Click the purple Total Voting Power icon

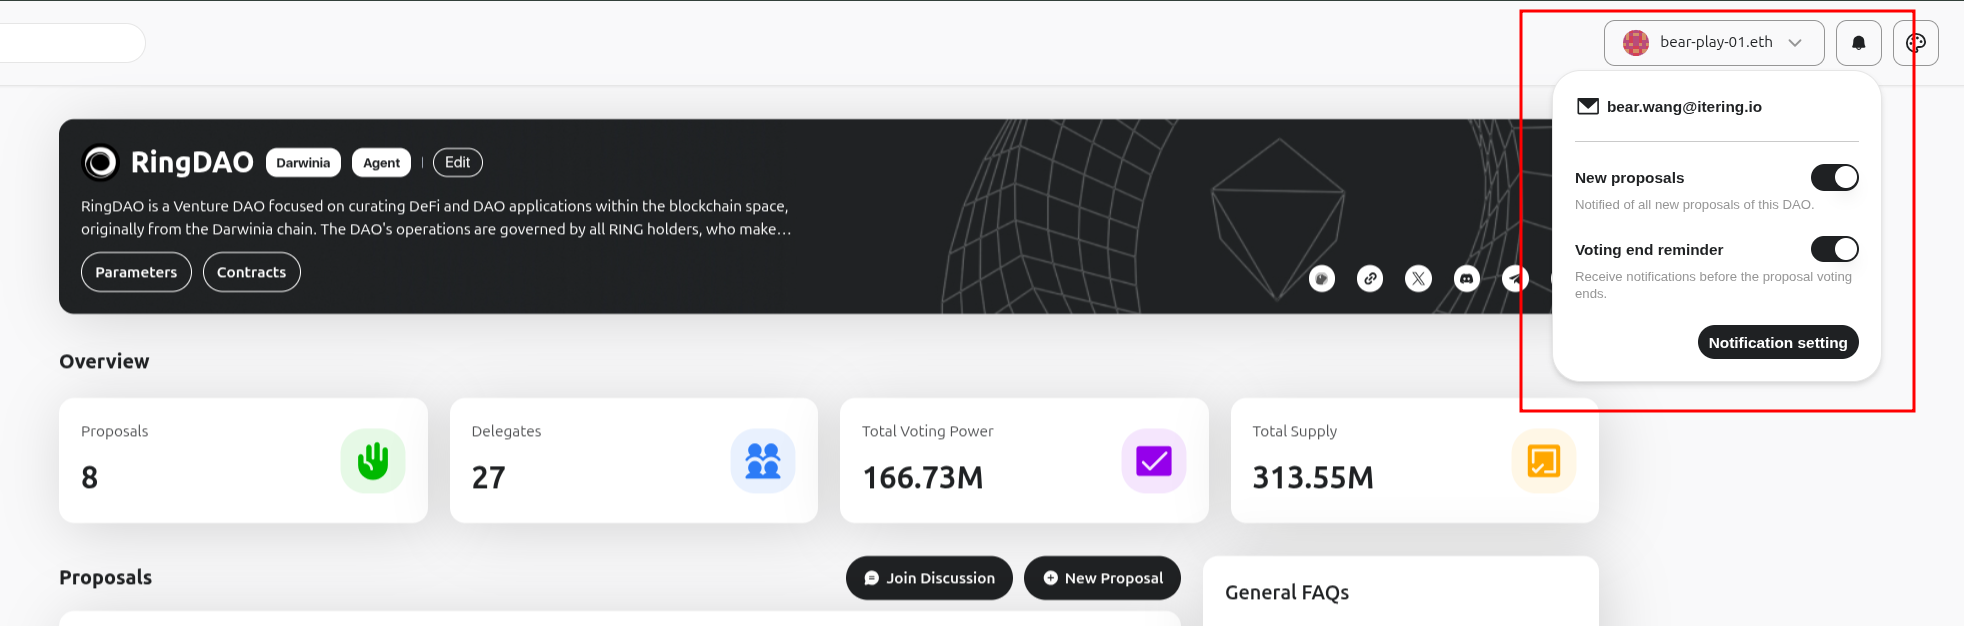click(x=1153, y=461)
